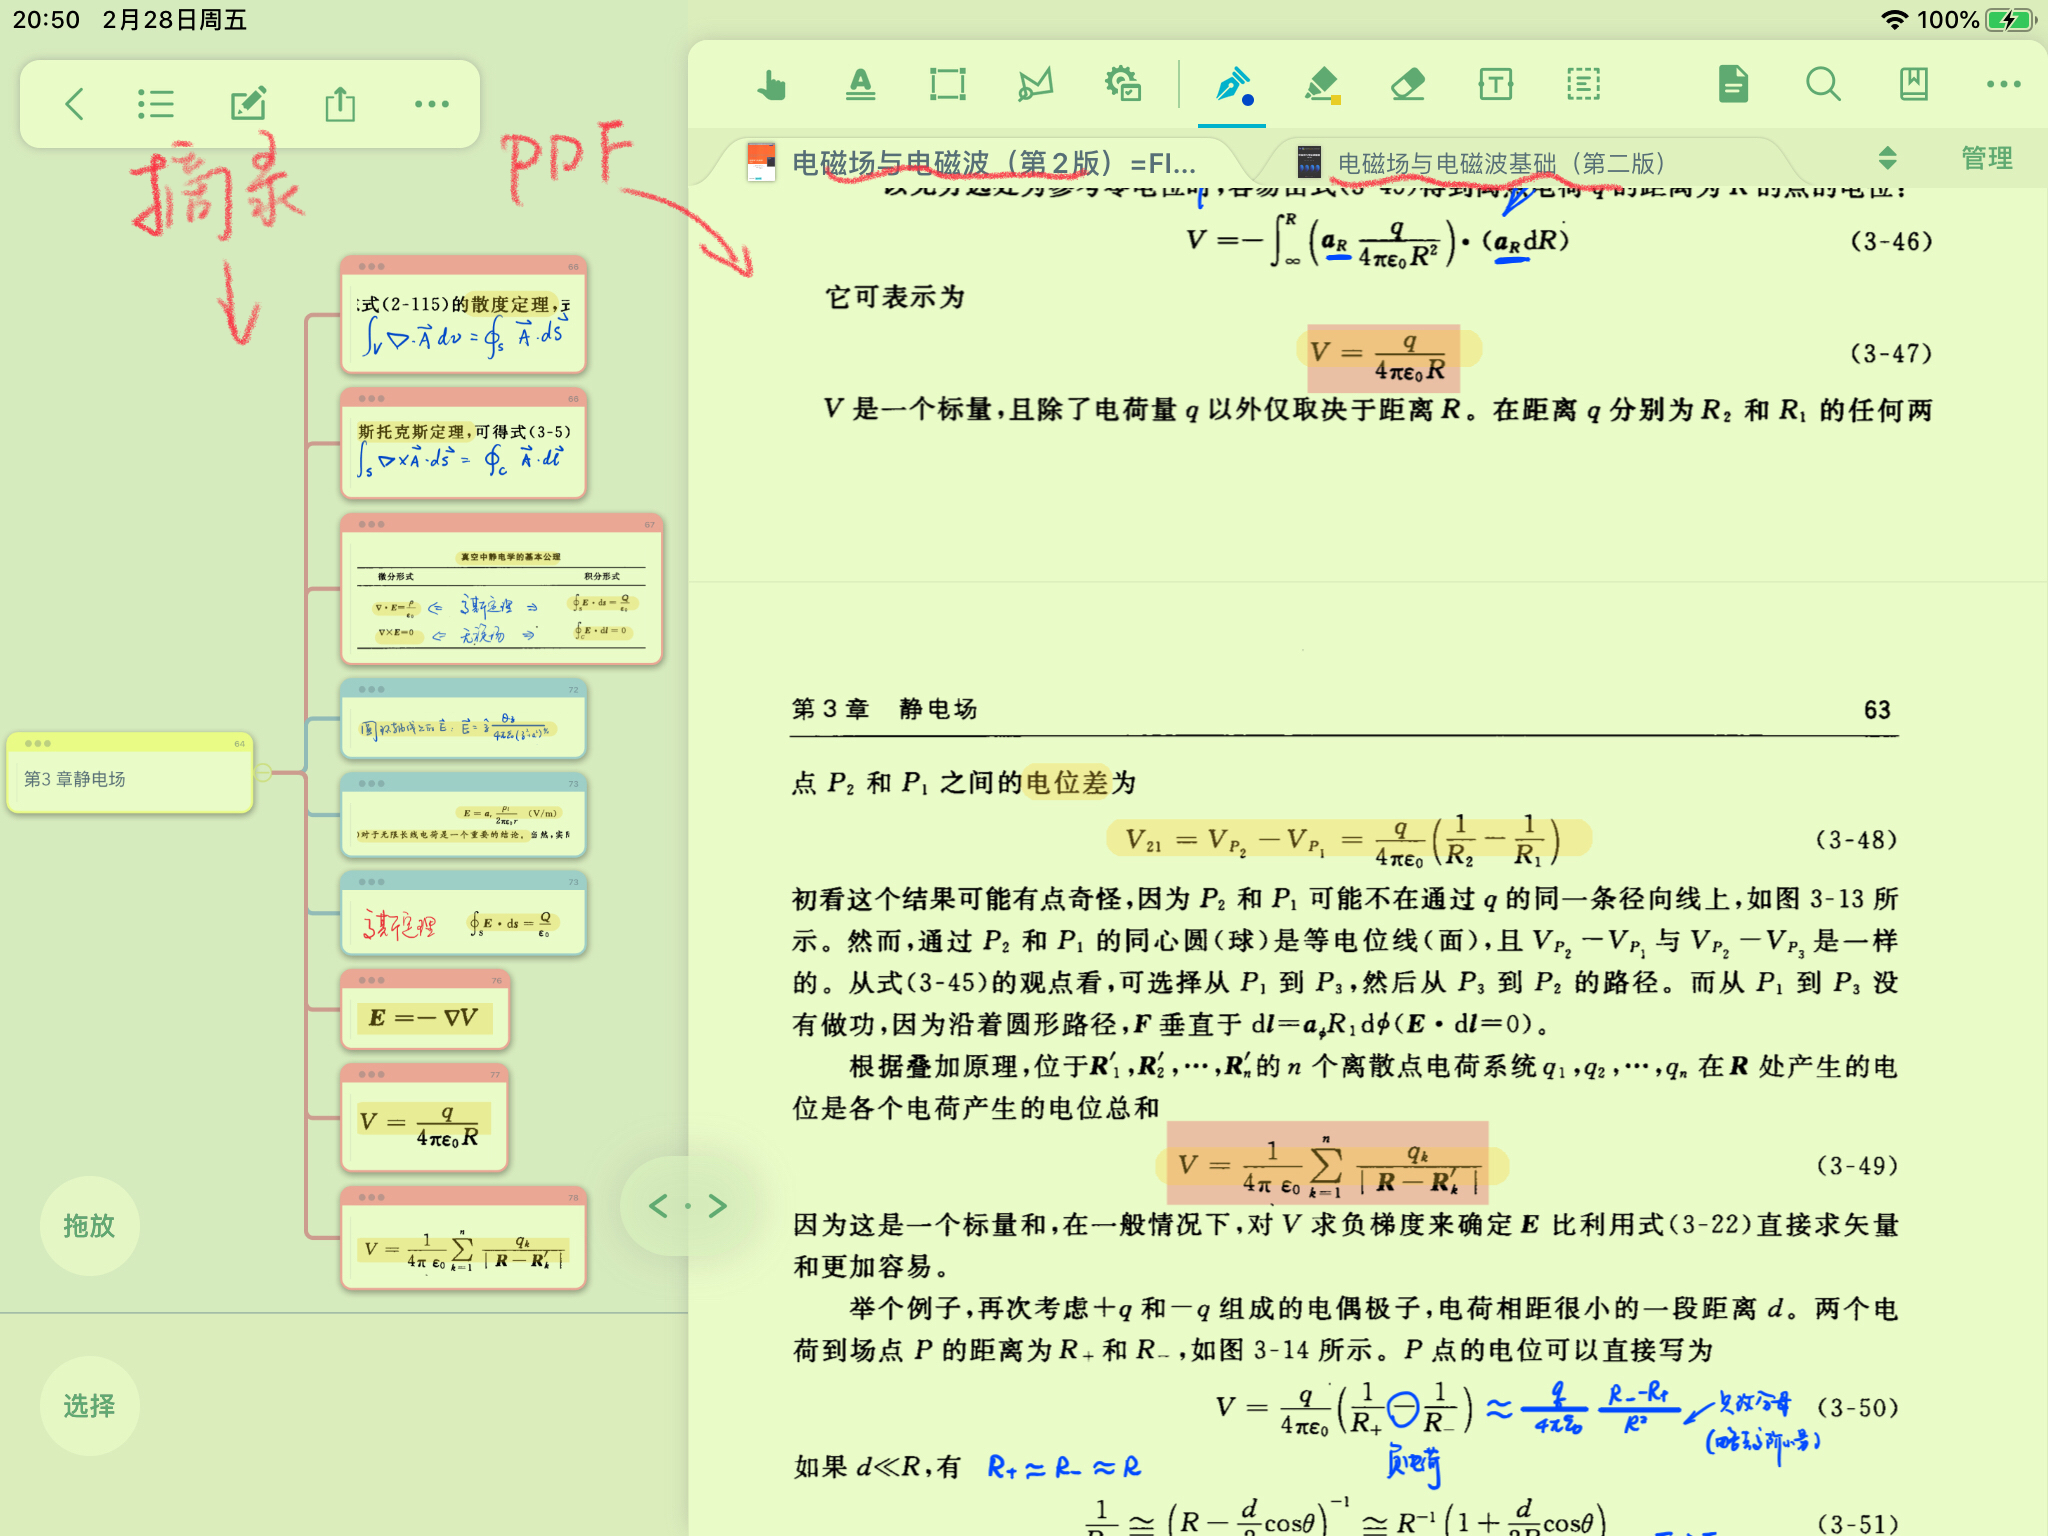
Task: Open the bookmark panel
Action: pos(1912,86)
